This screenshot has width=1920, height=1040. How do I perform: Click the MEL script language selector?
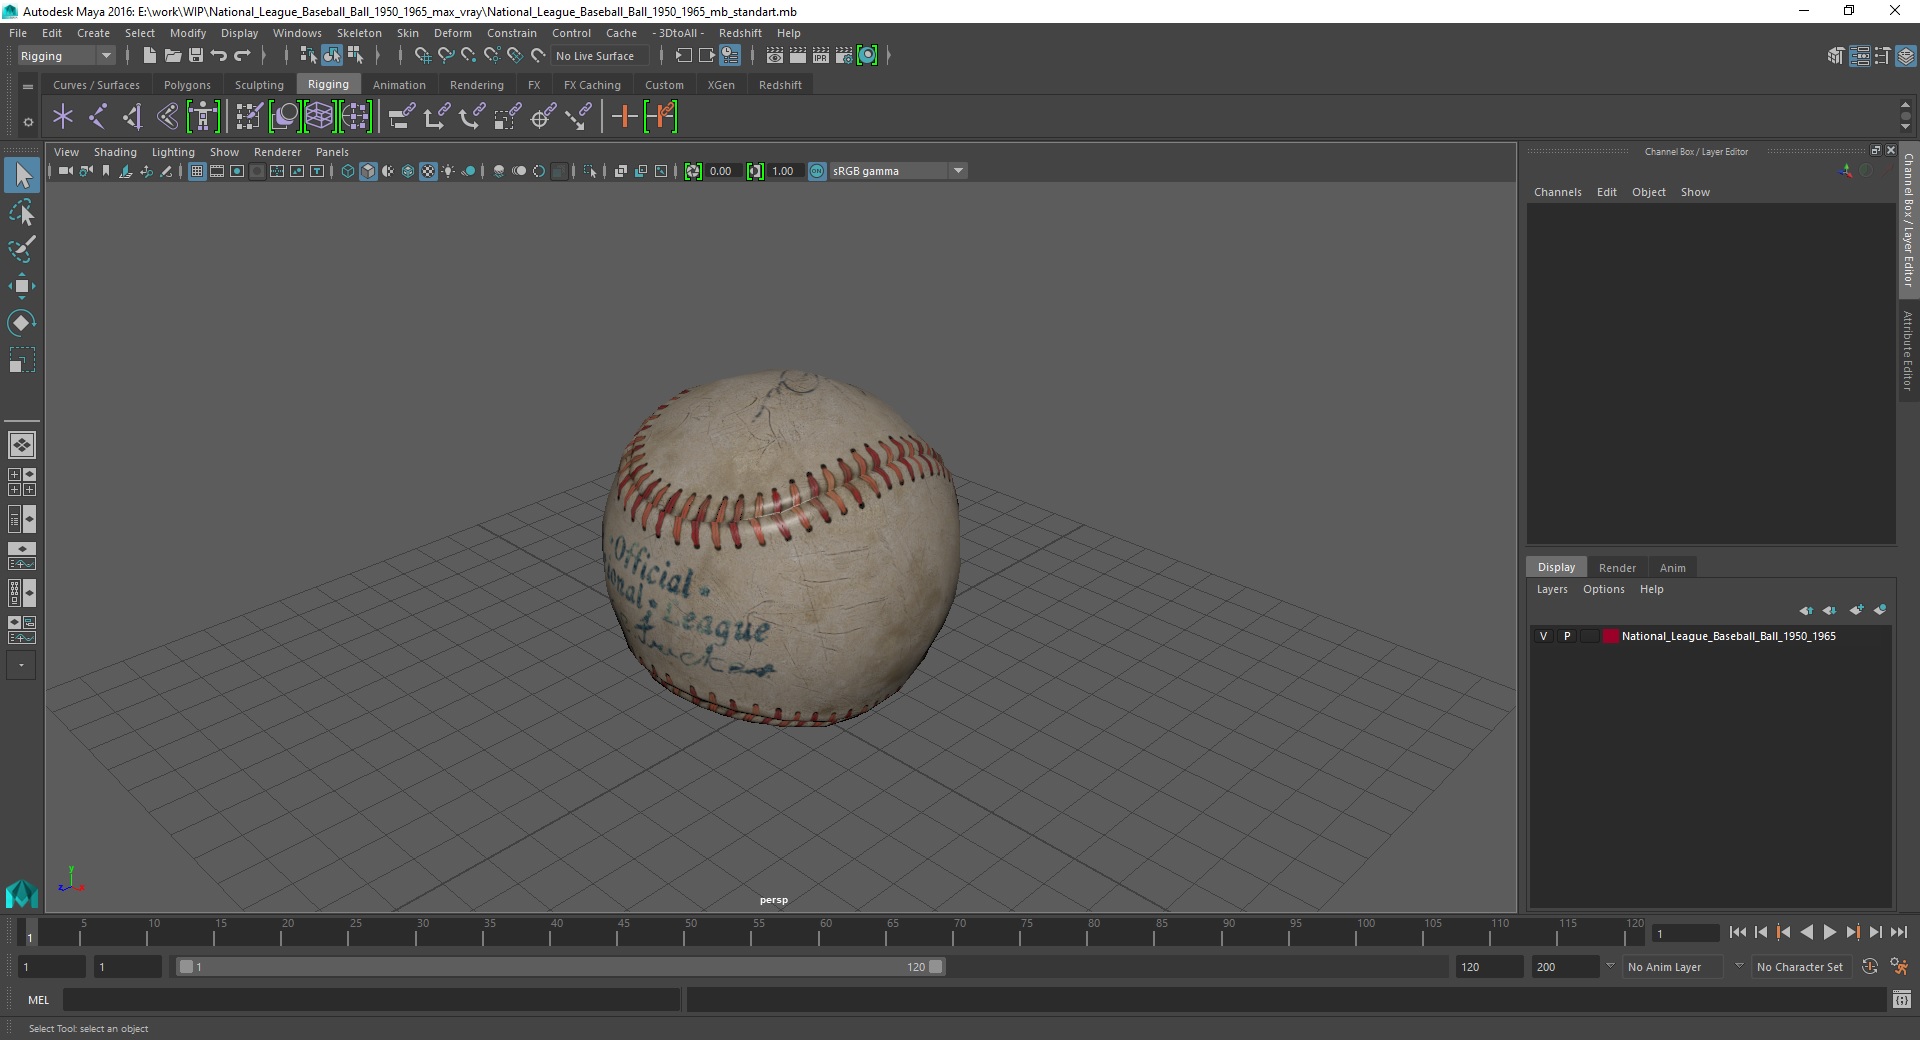click(38, 1000)
